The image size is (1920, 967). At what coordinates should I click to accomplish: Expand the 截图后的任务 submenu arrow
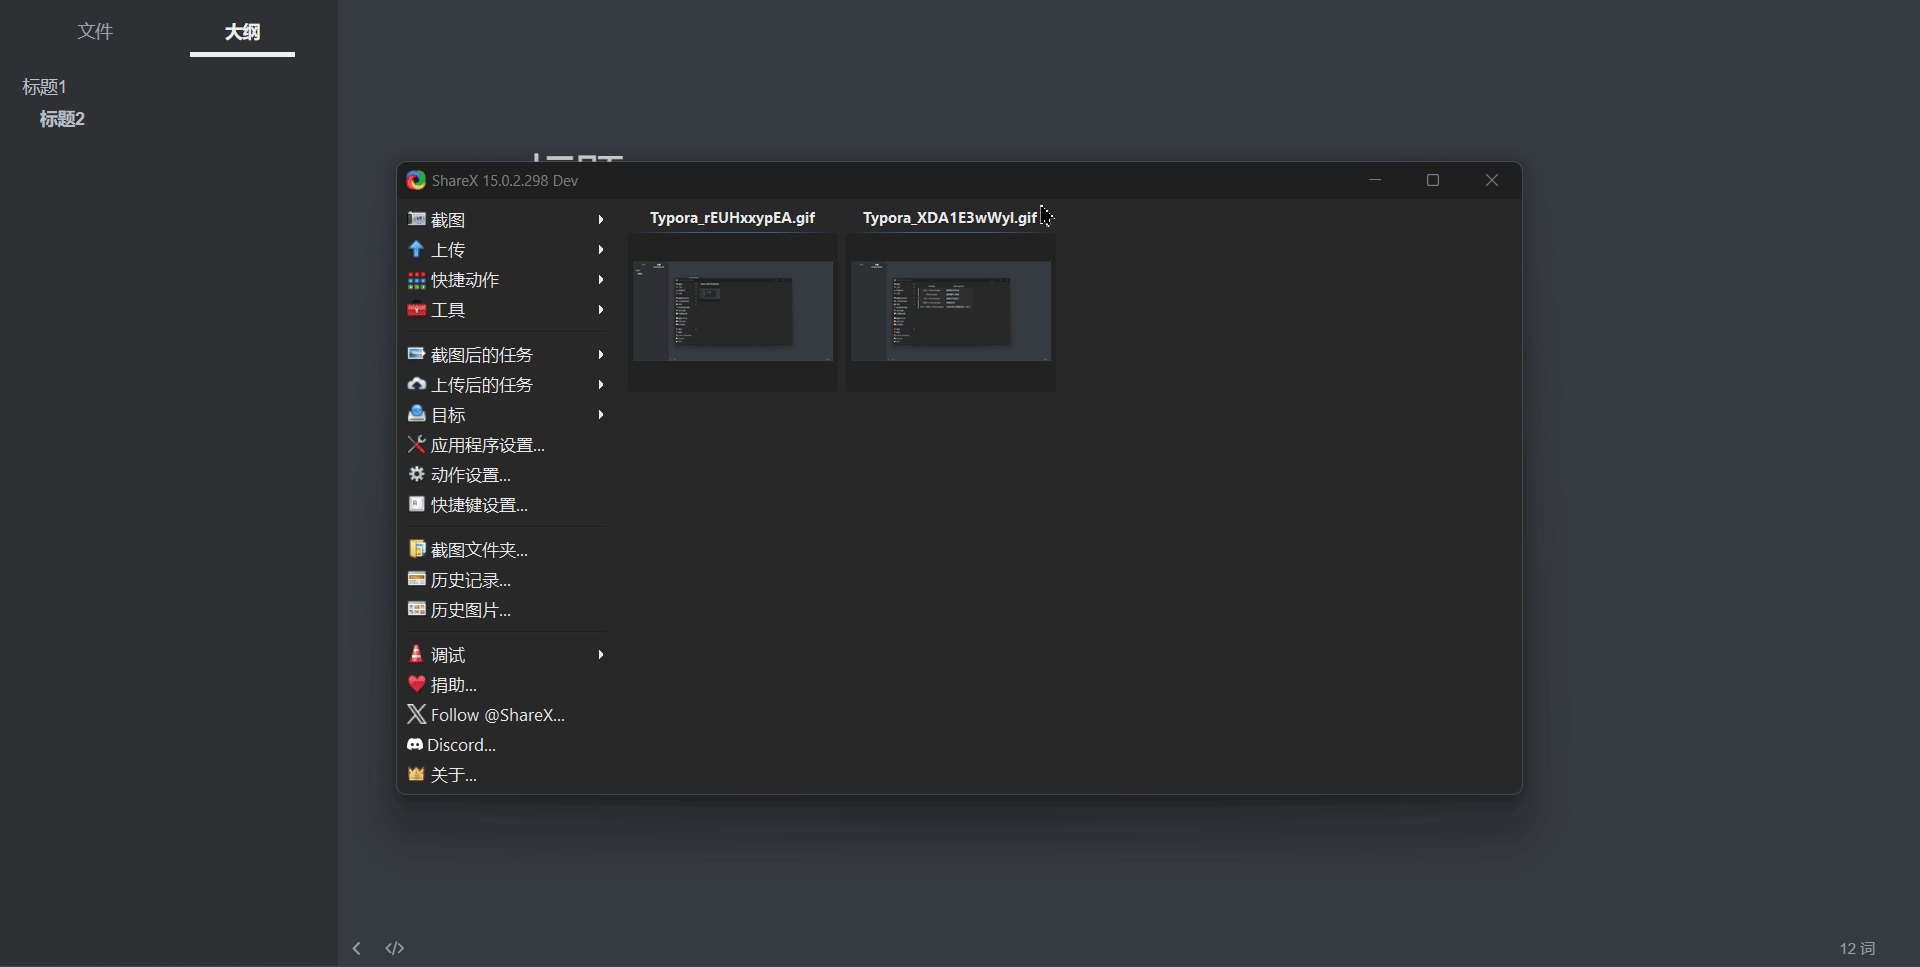point(601,354)
